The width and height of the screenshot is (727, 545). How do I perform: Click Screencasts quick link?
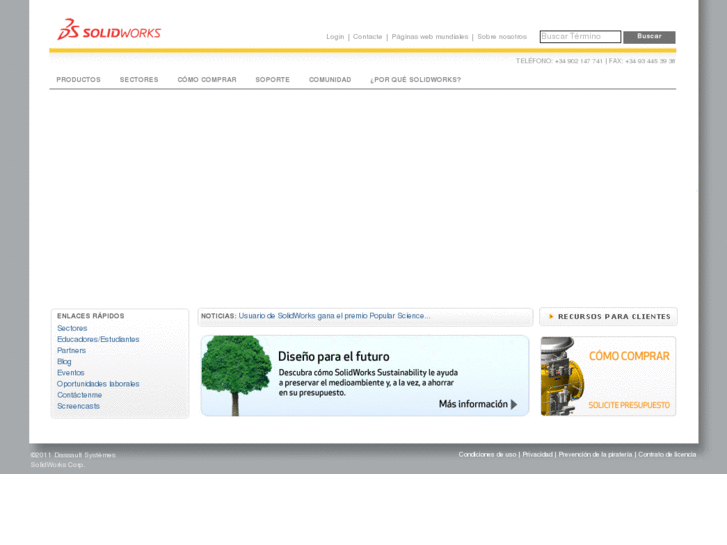point(78,406)
